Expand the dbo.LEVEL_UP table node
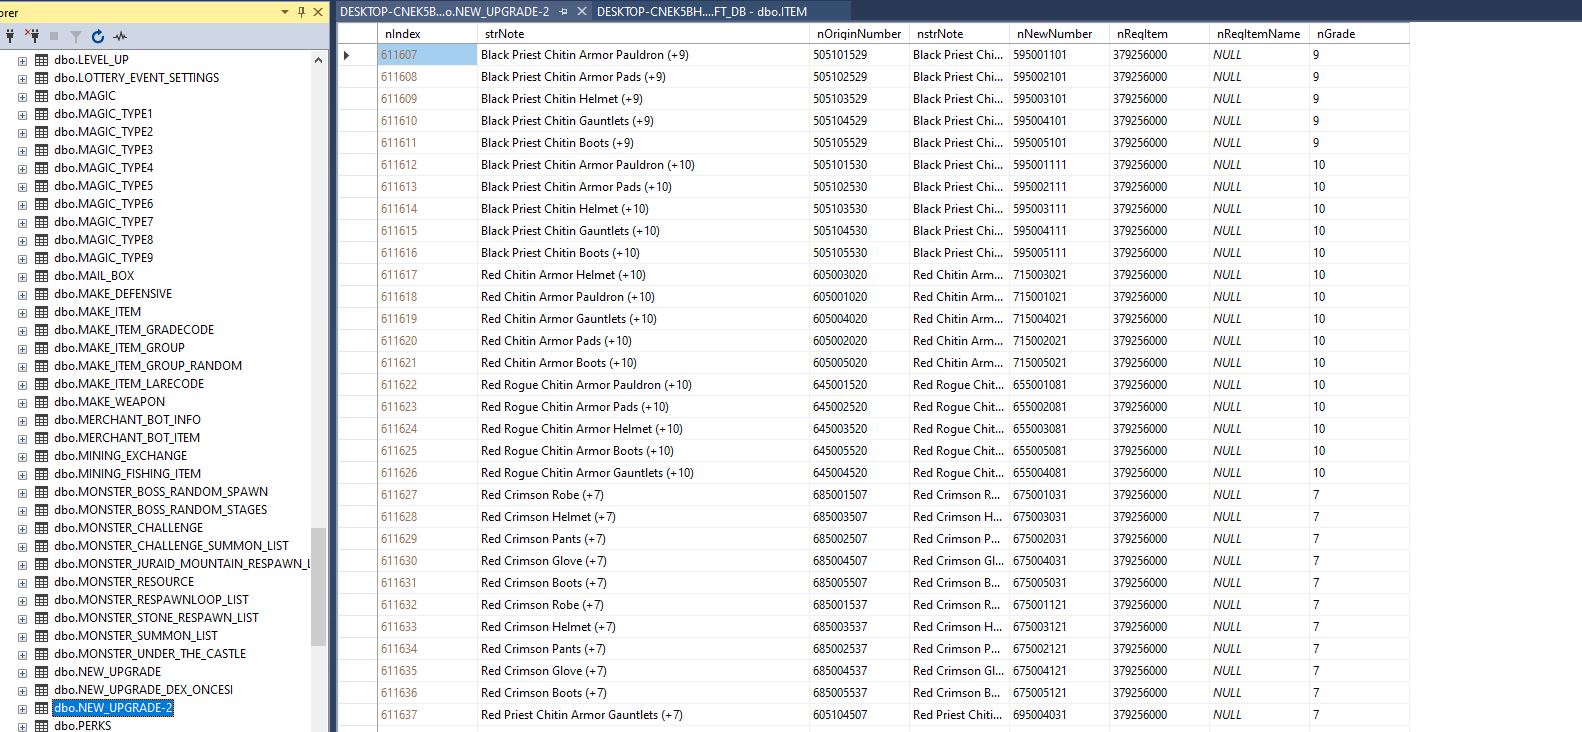Viewport: 1582px width, 732px height. [x=22, y=60]
